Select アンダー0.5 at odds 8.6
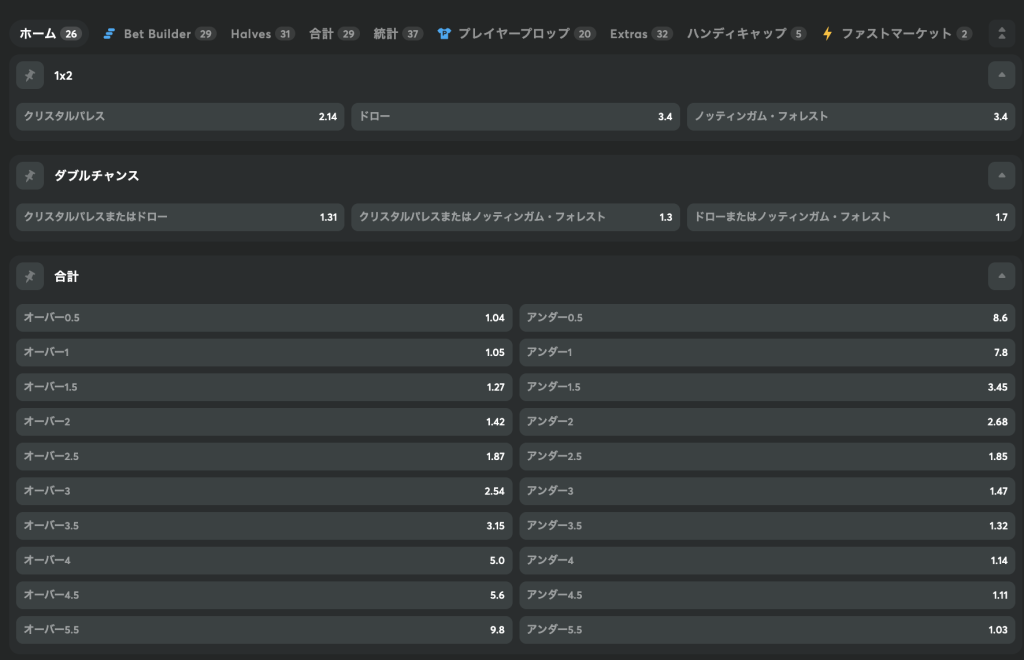Screen dimensions: 1024x660 [767, 318]
